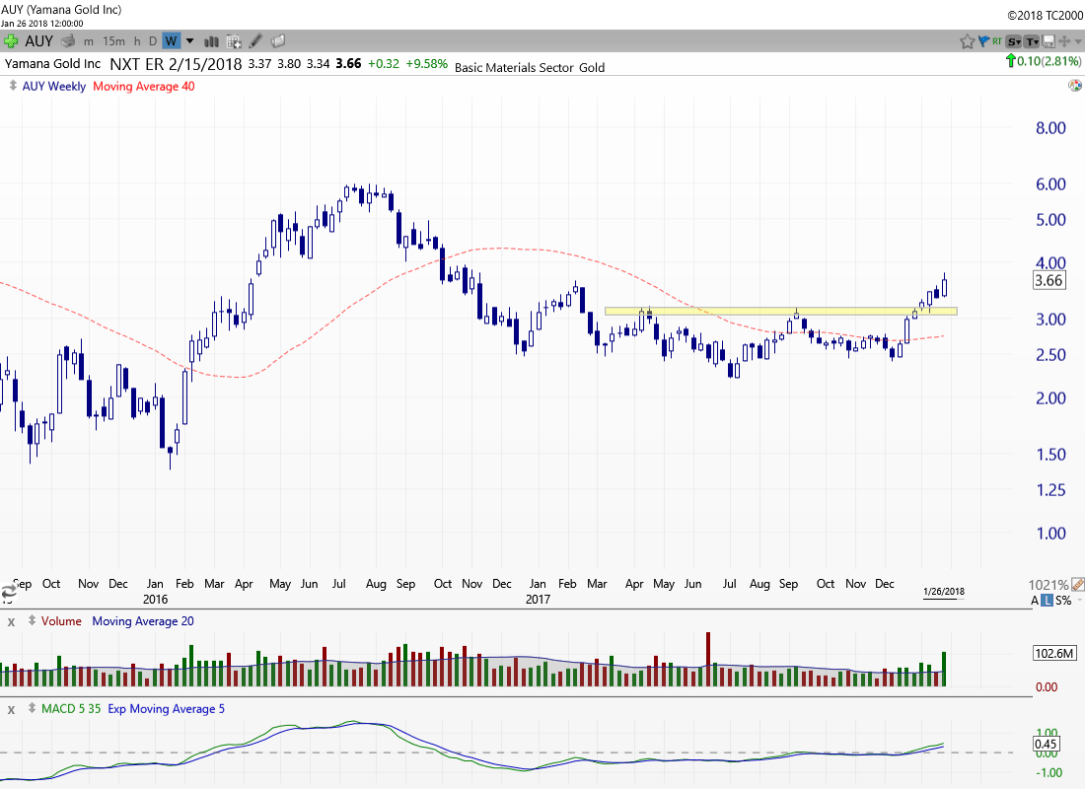1085x789 pixels.
Task: Toggle the Weekly (W) timeframe button
Action: click(x=171, y=41)
